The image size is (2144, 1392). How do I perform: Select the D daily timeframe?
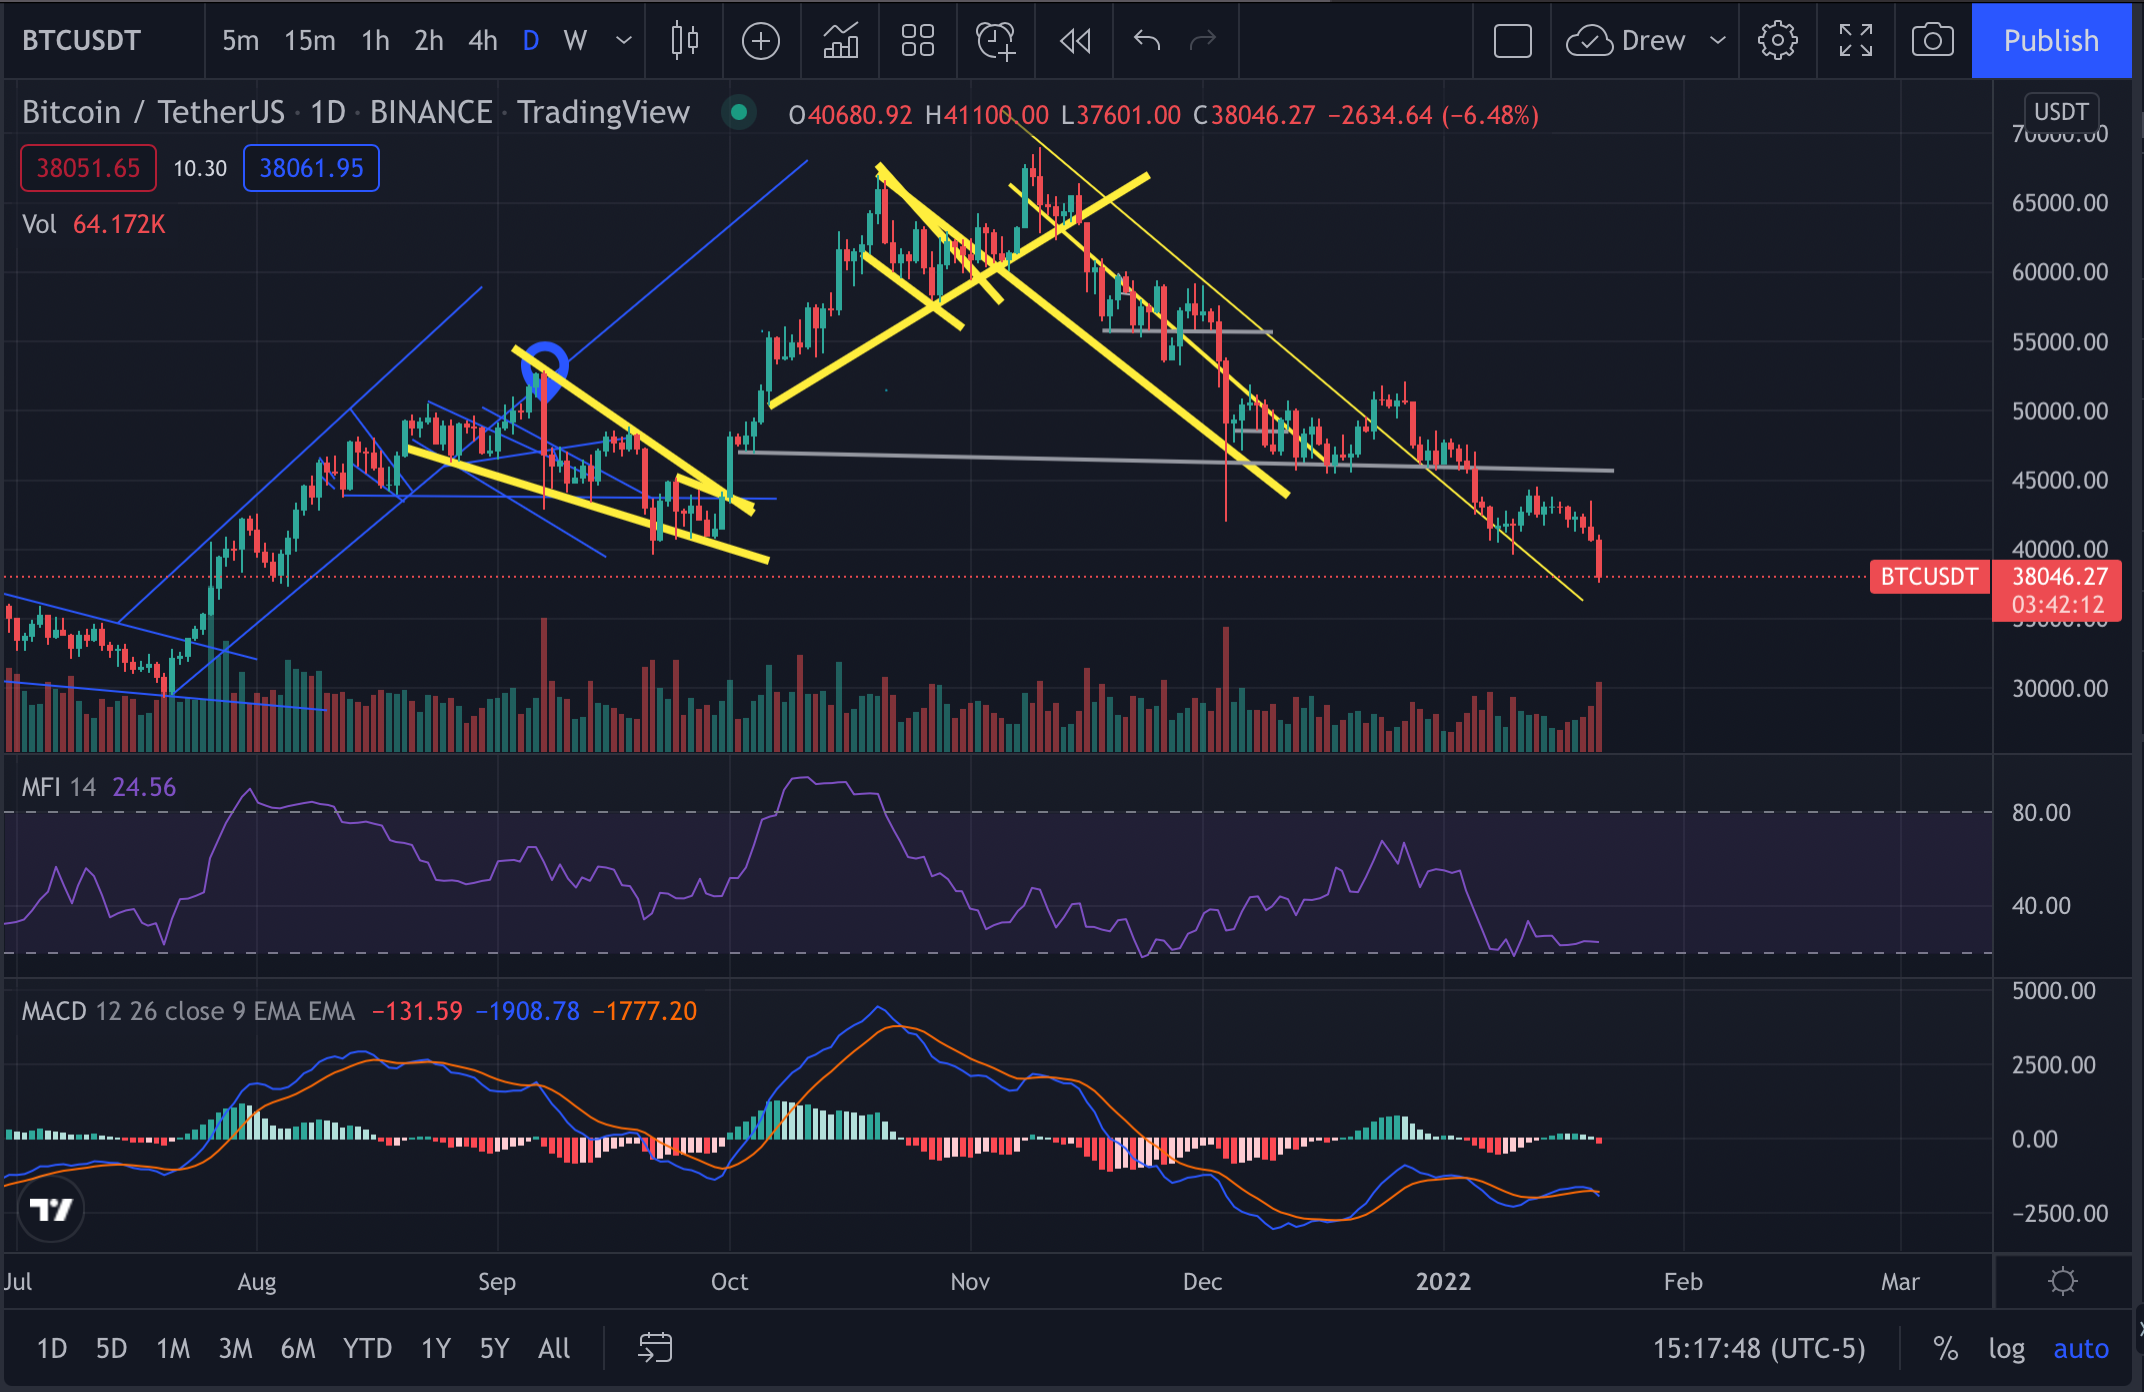(x=531, y=41)
